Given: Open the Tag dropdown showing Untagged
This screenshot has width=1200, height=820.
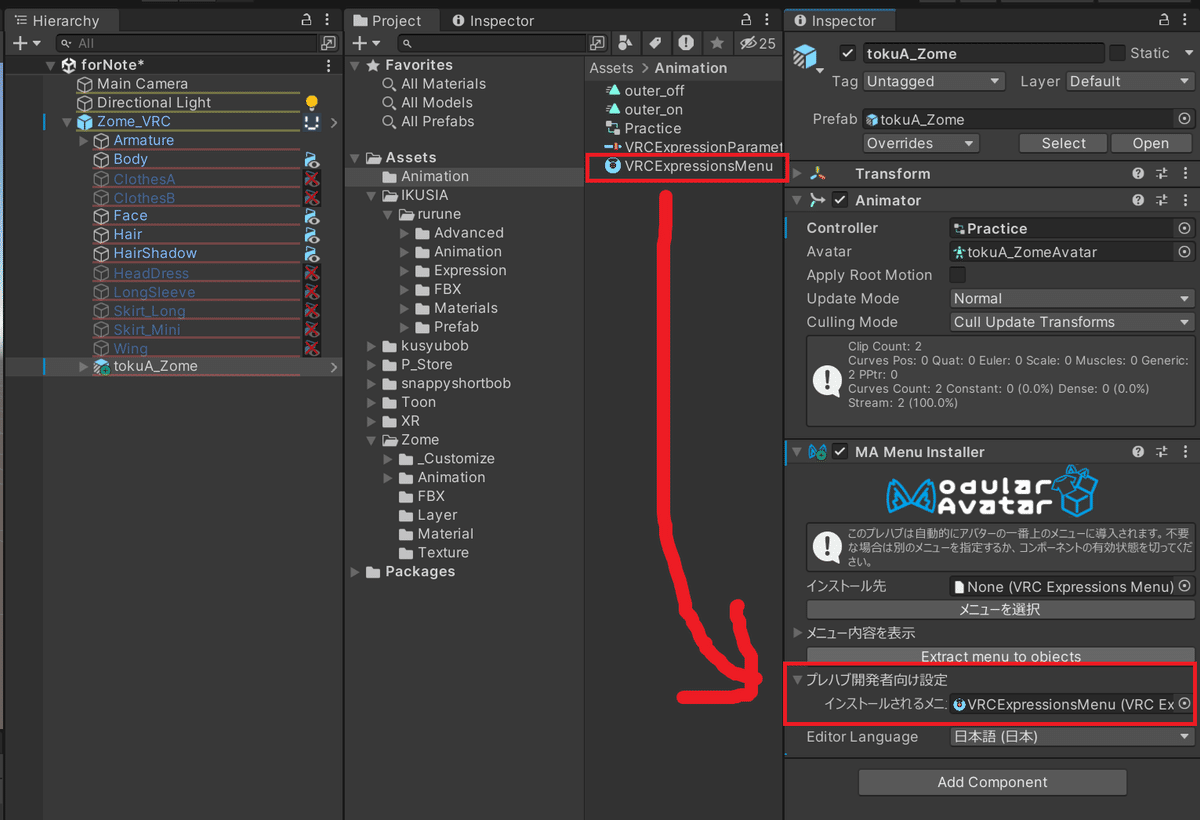Looking at the screenshot, I should click(x=933, y=81).
